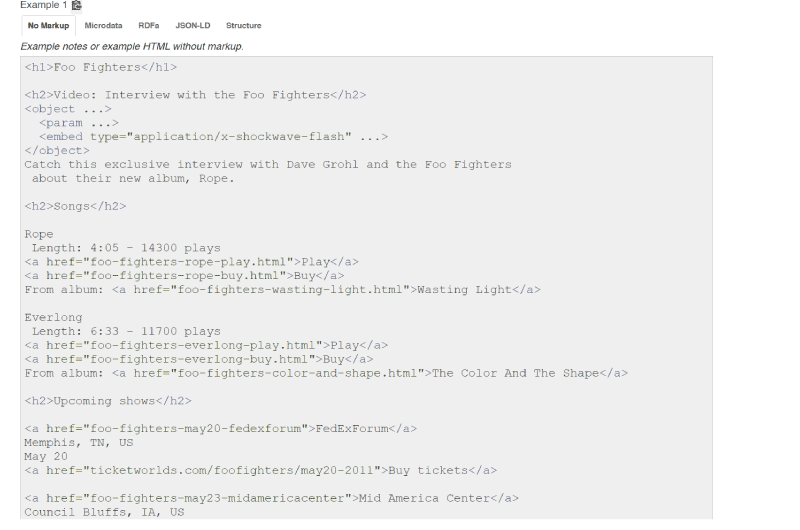Open the Structure tab
This screenshot has width=800, height=530.
point(243,26)
